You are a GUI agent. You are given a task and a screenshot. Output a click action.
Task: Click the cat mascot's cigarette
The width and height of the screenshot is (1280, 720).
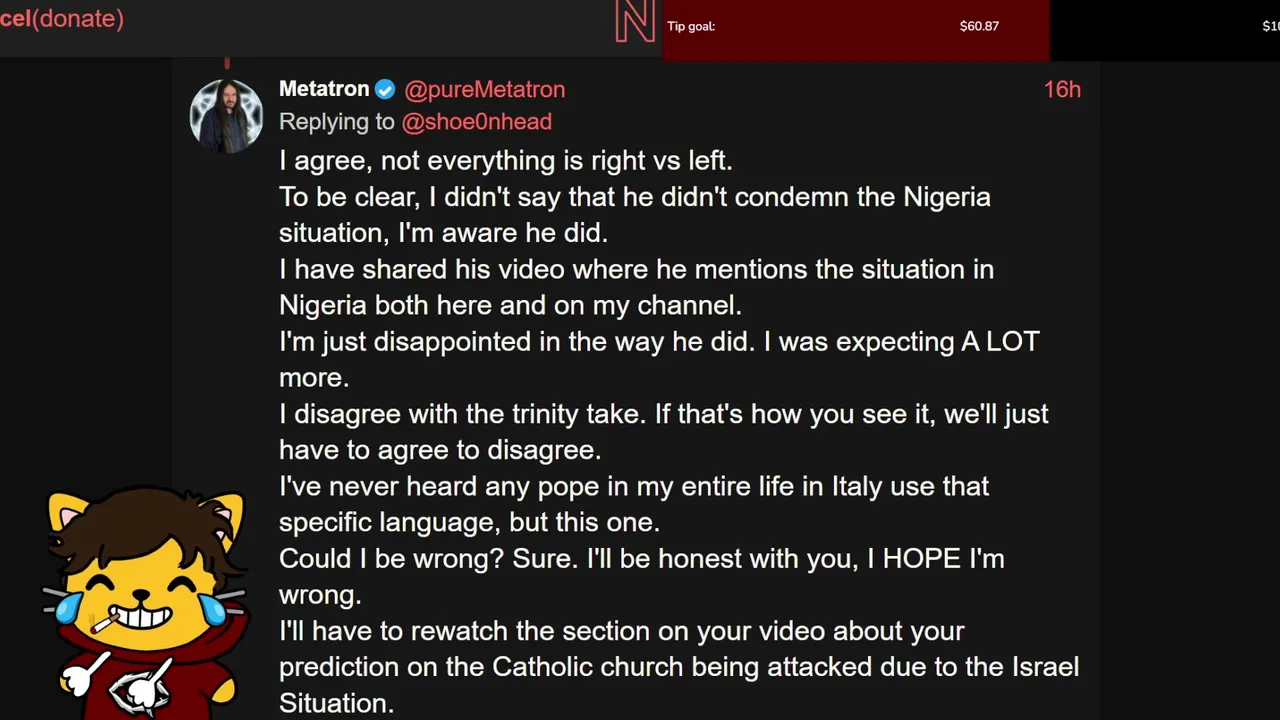pyautogui.click(x=103, y=624)
